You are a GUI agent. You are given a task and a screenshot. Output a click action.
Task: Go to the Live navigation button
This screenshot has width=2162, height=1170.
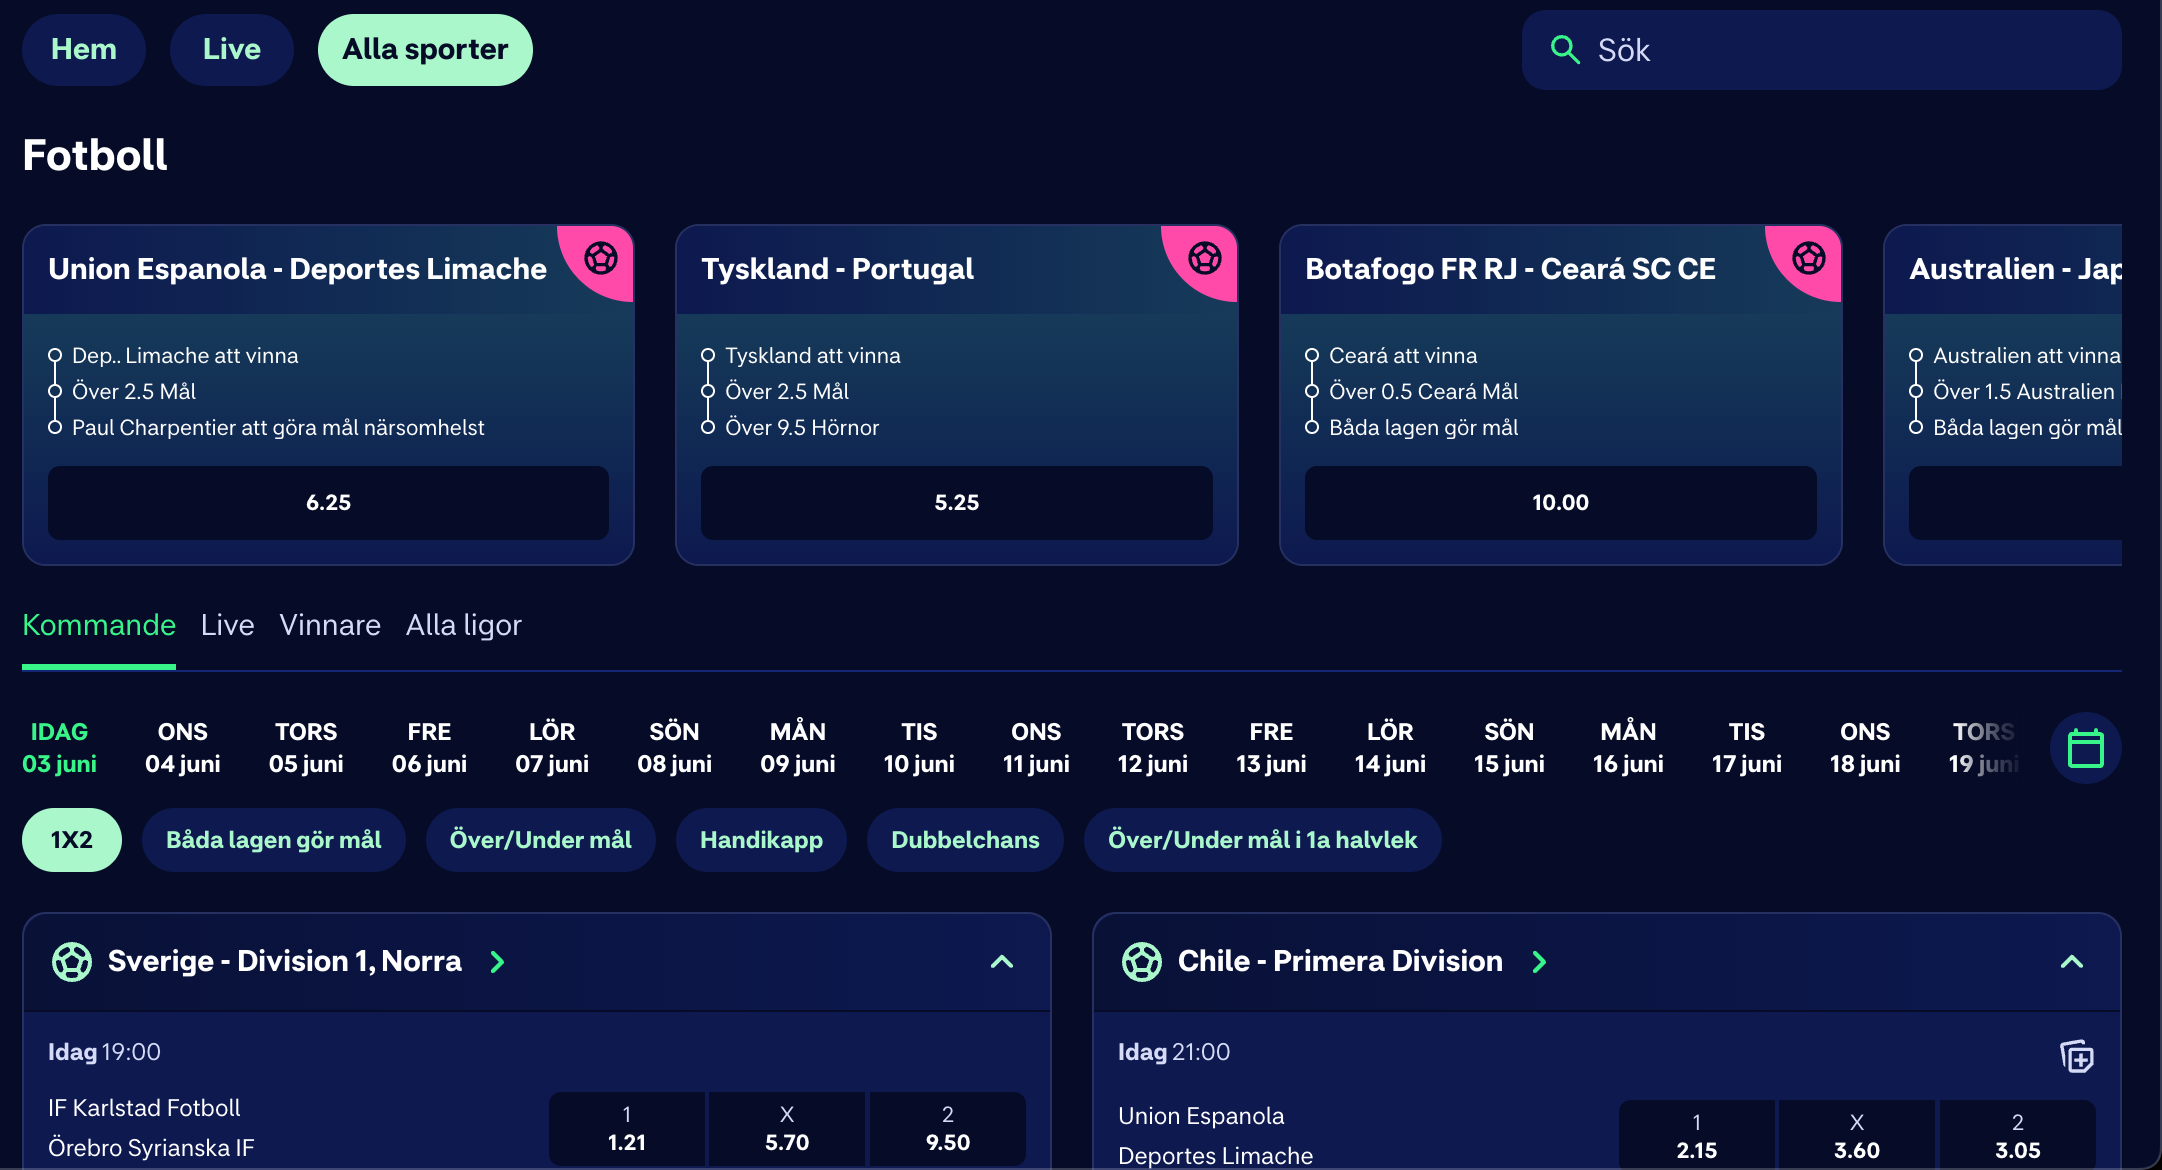click(x=231, y=50)
